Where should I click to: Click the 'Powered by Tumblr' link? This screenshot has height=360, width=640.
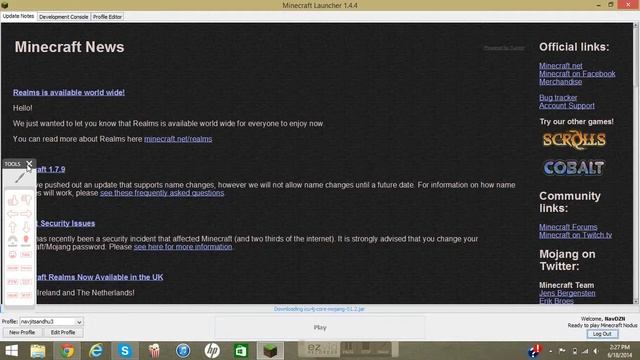pos(504,48)
